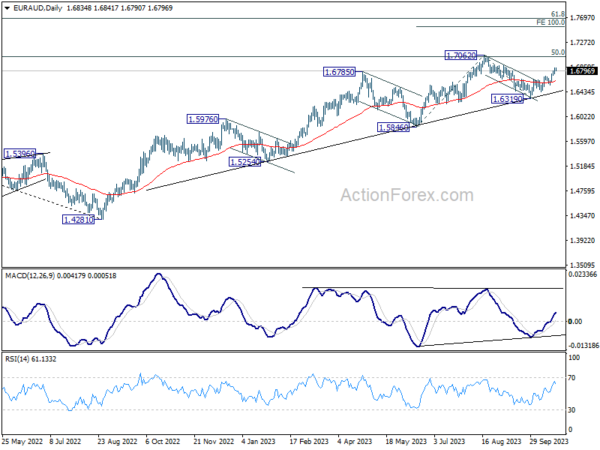Click the 3 Jul 2023 date label
Viewport: 600px width, 450px height.
(449, 442)
